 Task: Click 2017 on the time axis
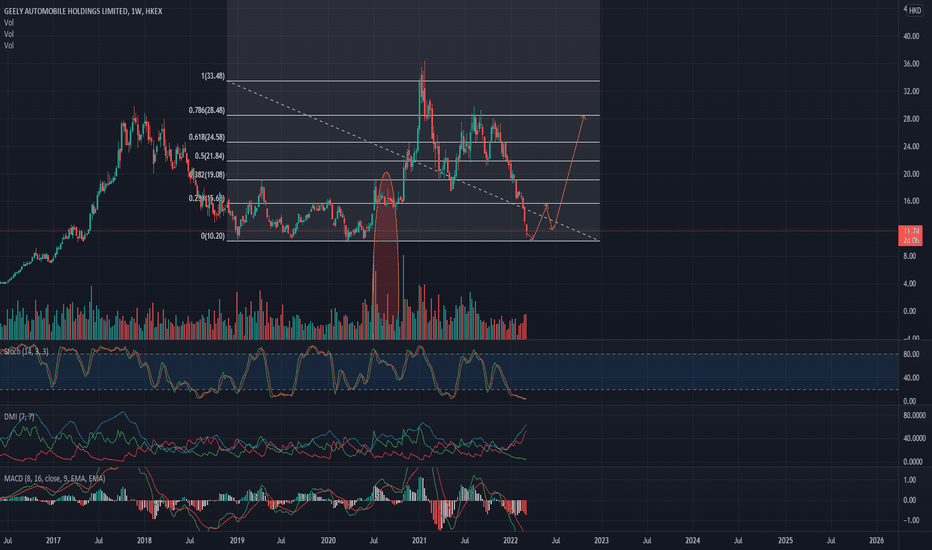tap(53, 540)
